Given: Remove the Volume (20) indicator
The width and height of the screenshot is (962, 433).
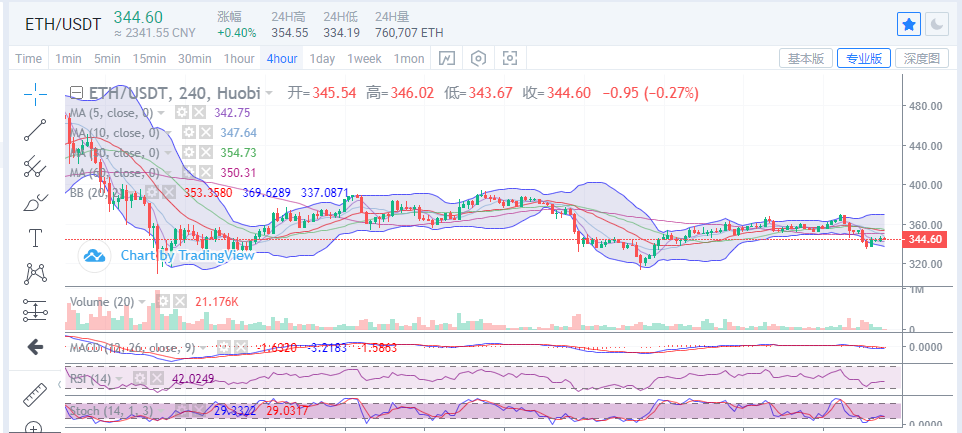Looking at the screenshot, I should point(180,301).
